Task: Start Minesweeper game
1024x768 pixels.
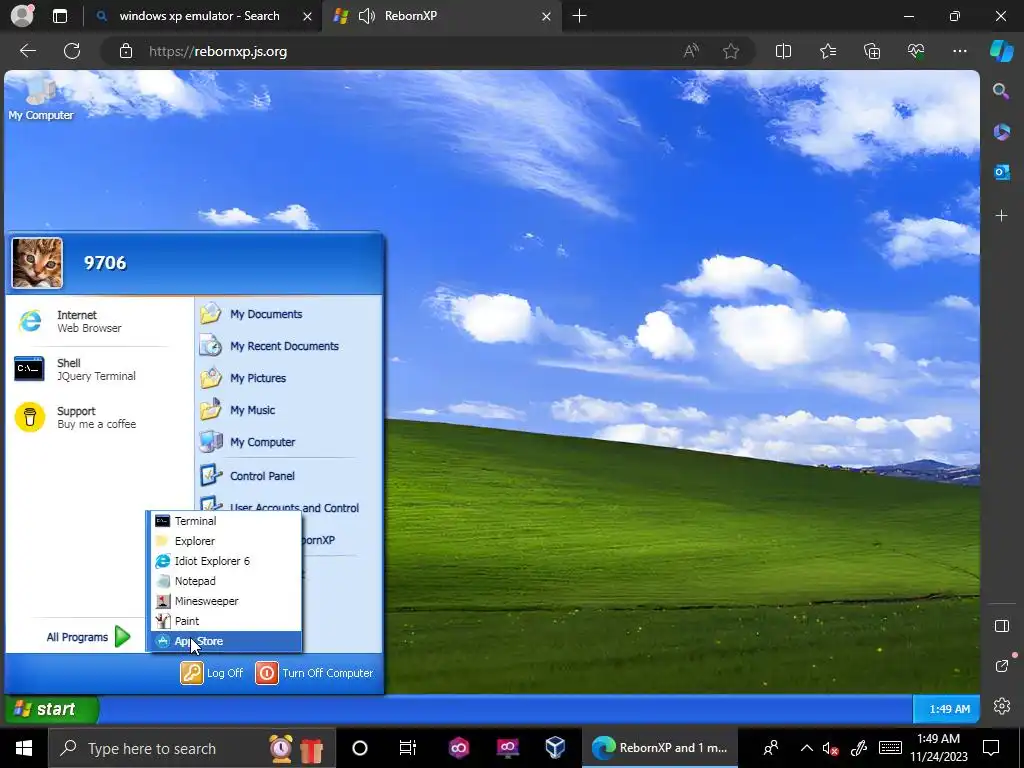Action: (x=226, y=601)
